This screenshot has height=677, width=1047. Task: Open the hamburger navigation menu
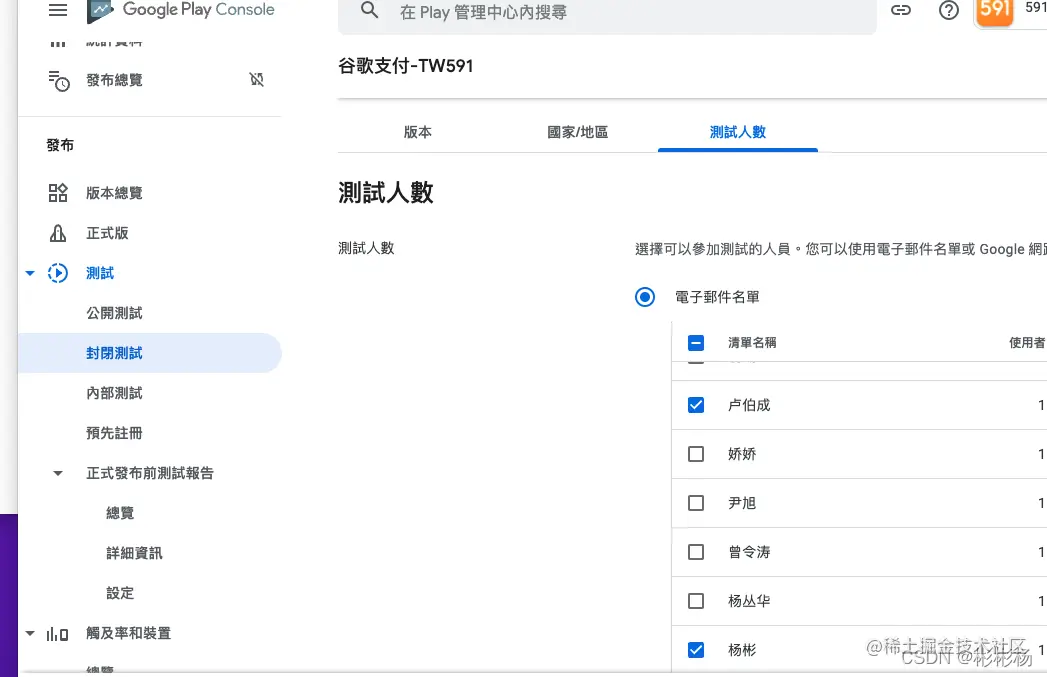[x=58, y=10]
